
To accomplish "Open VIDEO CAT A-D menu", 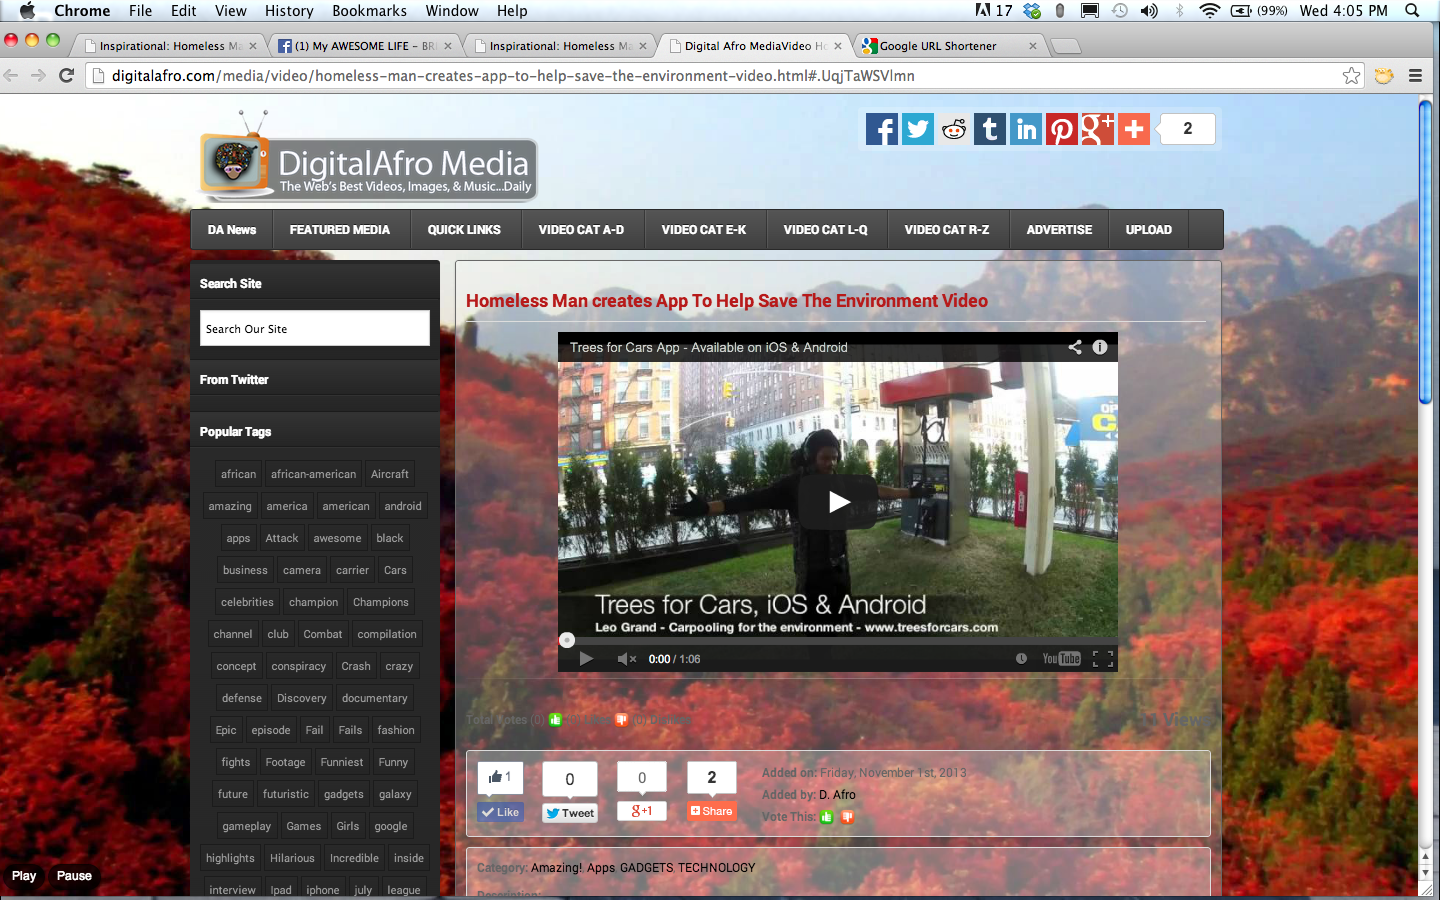I will tap(581, 229).
